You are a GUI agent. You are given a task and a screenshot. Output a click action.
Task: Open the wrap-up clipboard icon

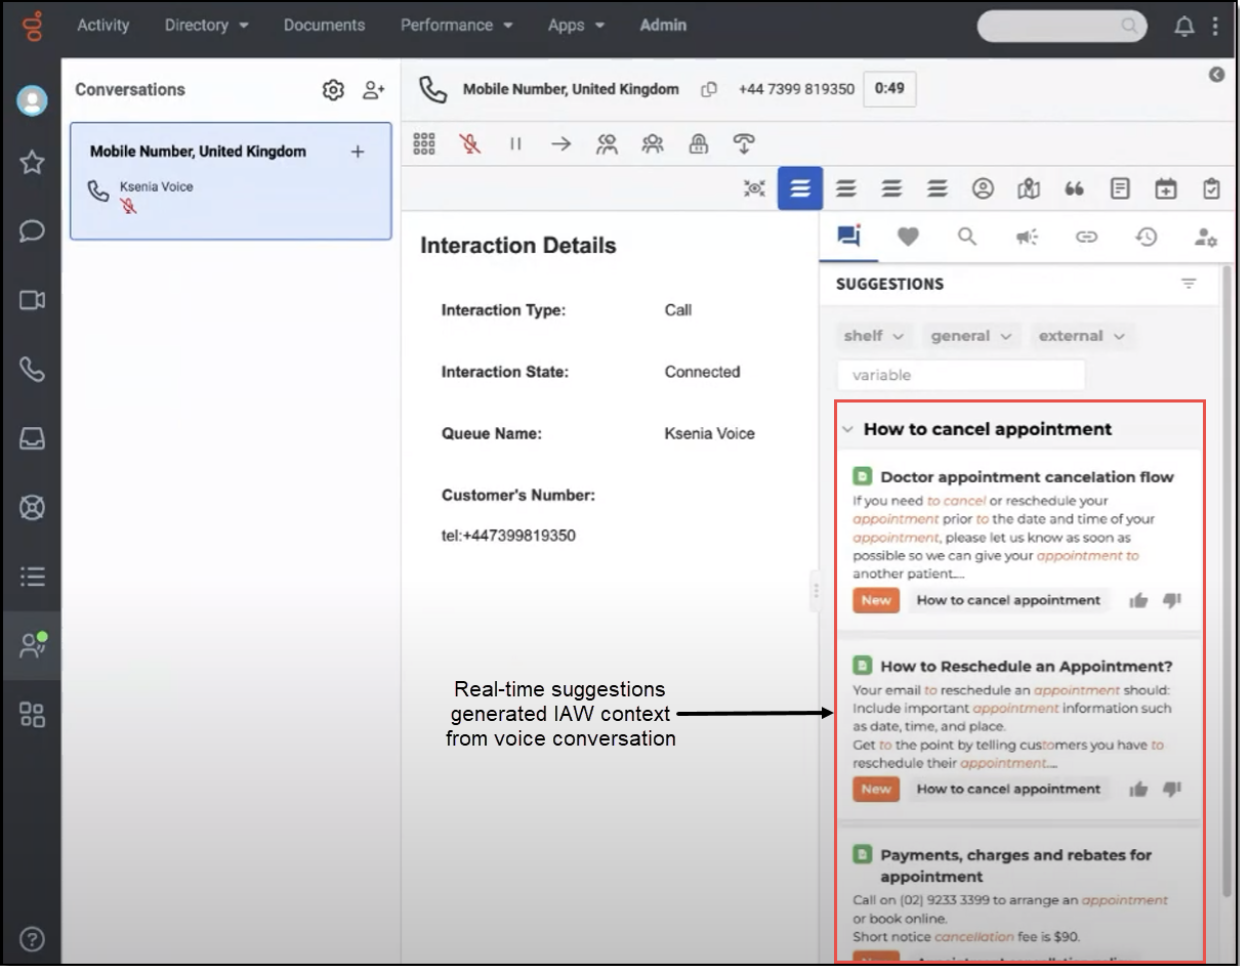coord(1211,188)
